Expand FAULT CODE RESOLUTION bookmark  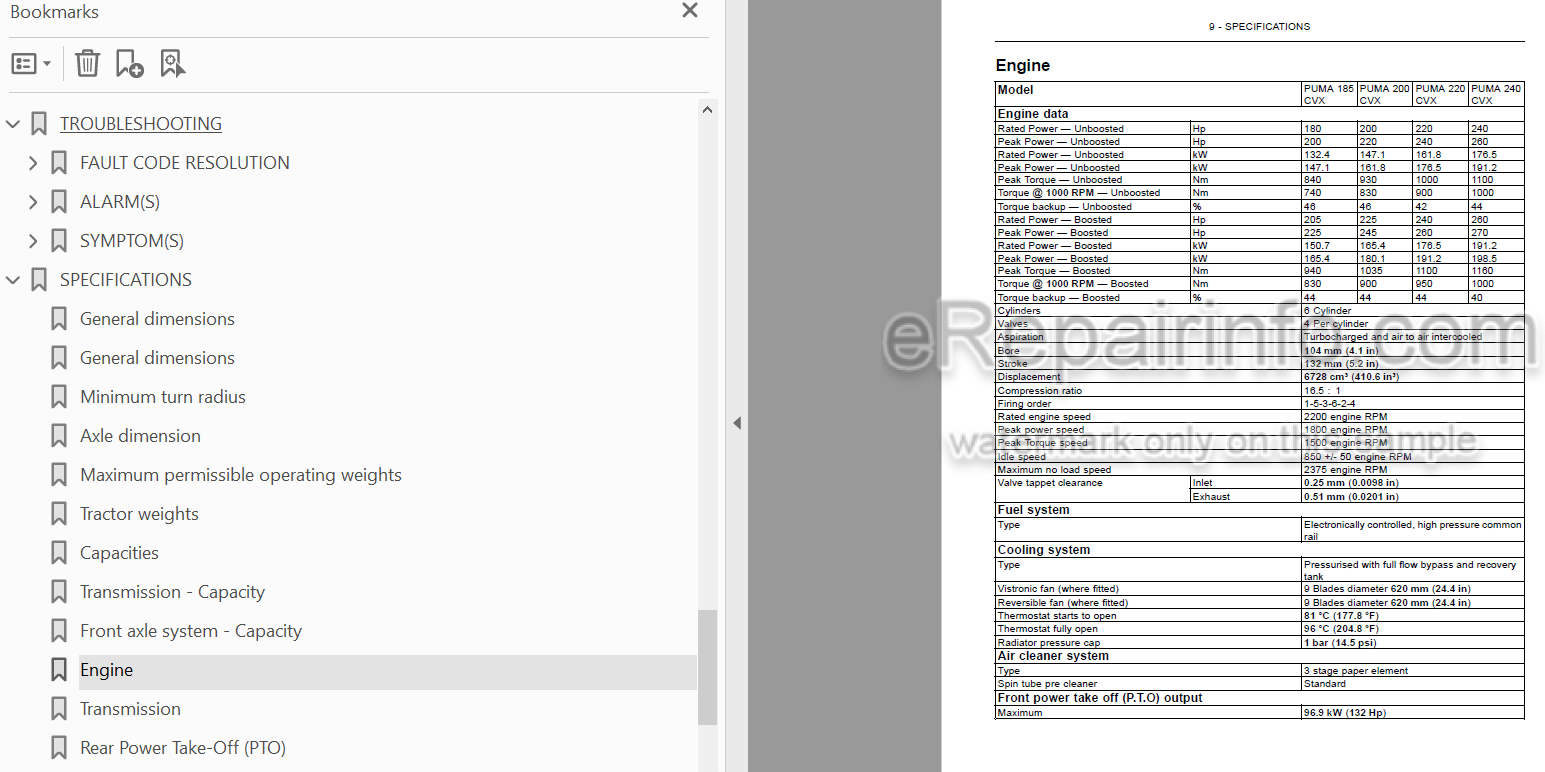point(33,163)
